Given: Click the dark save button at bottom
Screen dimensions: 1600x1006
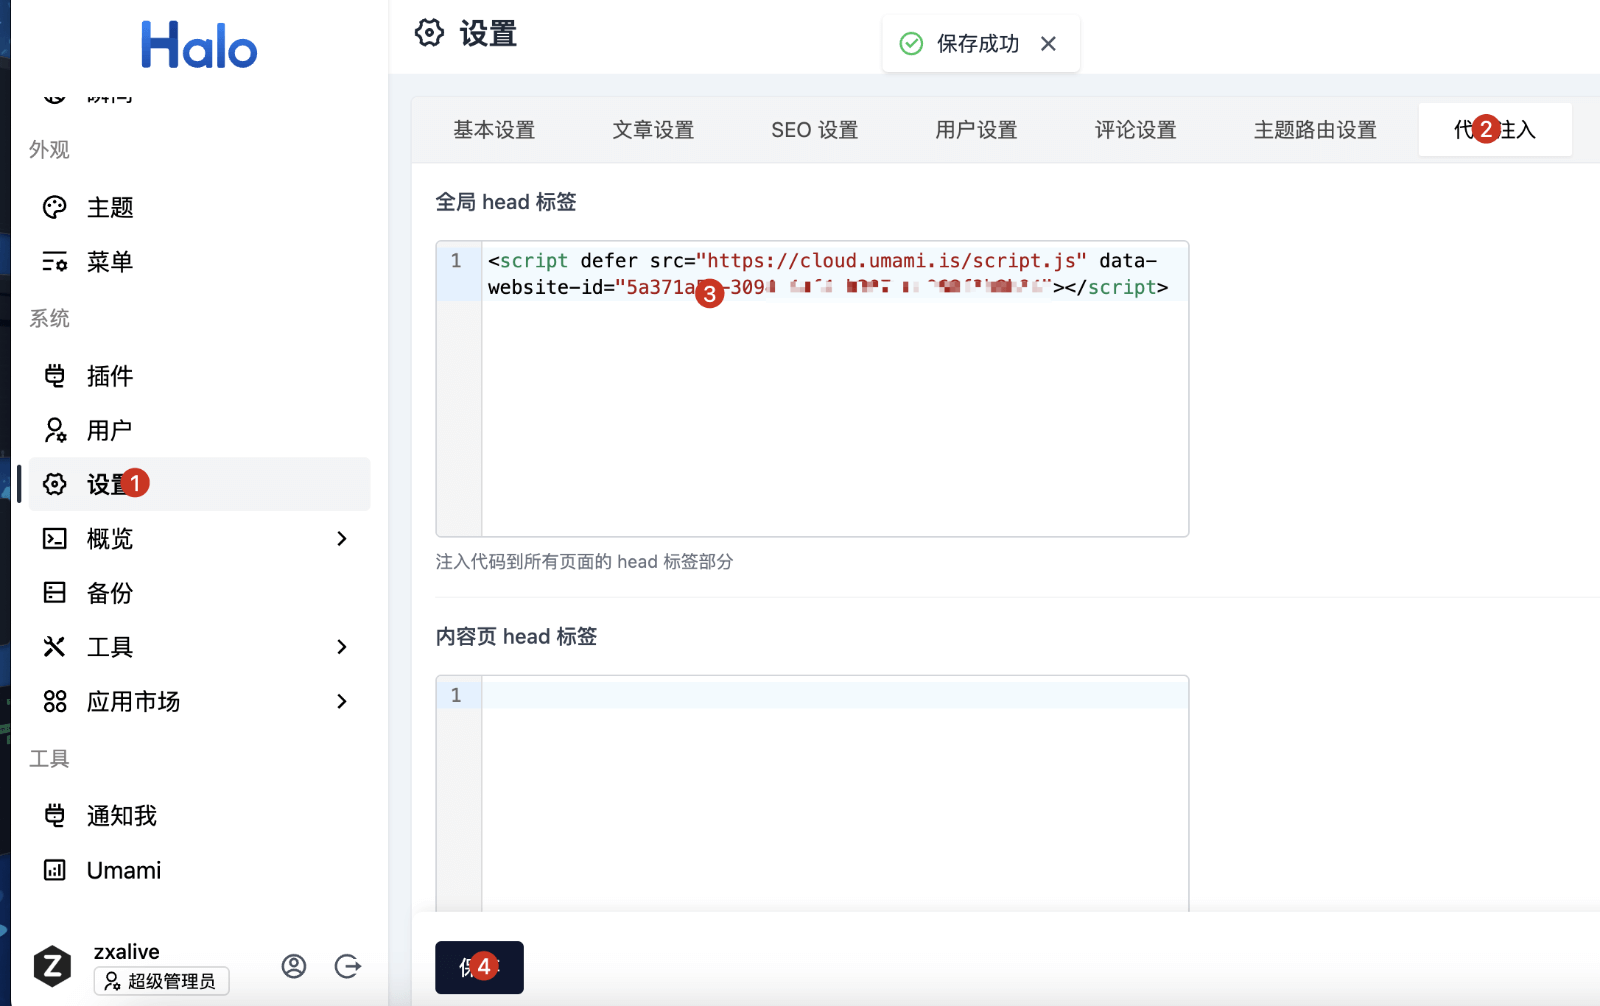Looking at the screenshot, I should coord(479,967).
